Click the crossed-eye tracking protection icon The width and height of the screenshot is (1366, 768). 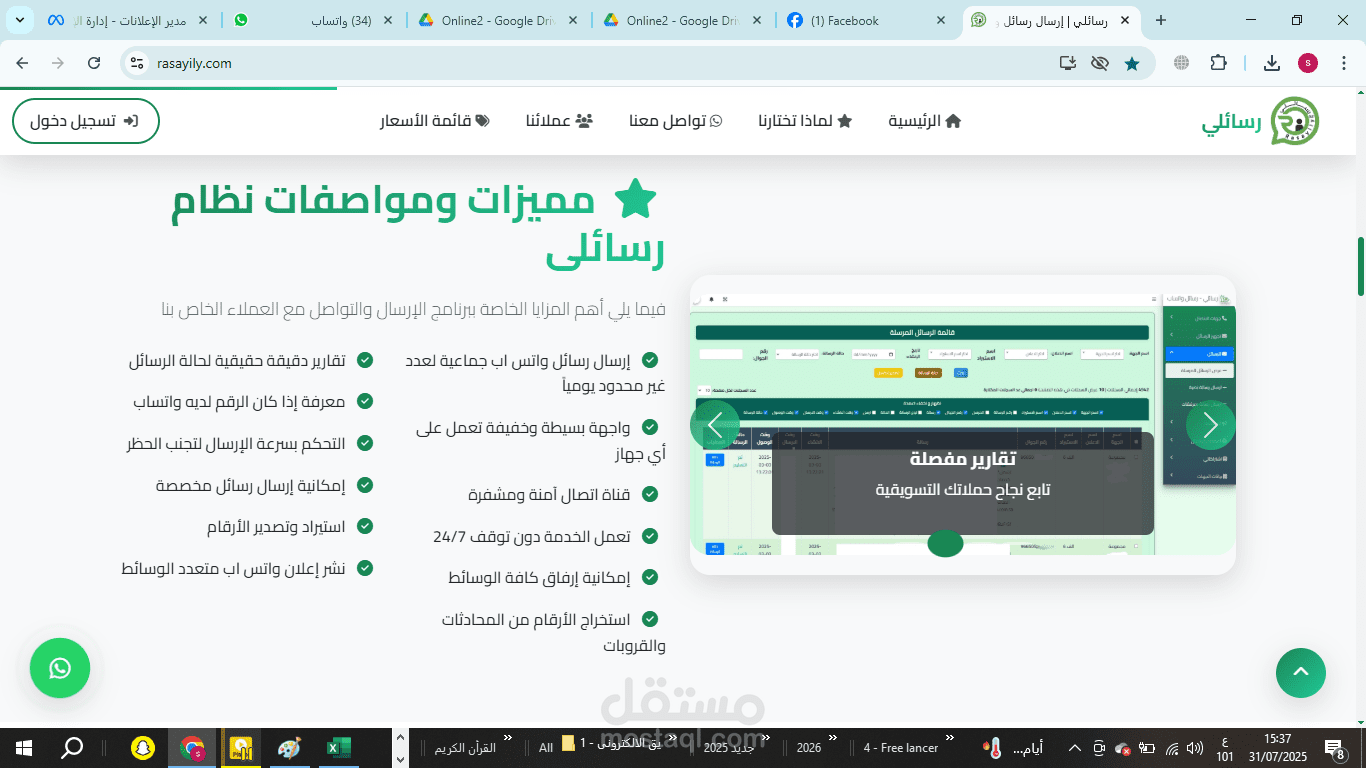click(x=1100, y=63)
